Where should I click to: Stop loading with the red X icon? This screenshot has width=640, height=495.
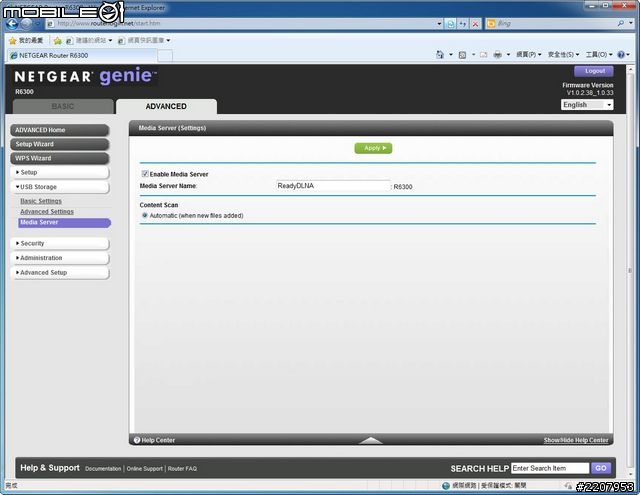475,24
